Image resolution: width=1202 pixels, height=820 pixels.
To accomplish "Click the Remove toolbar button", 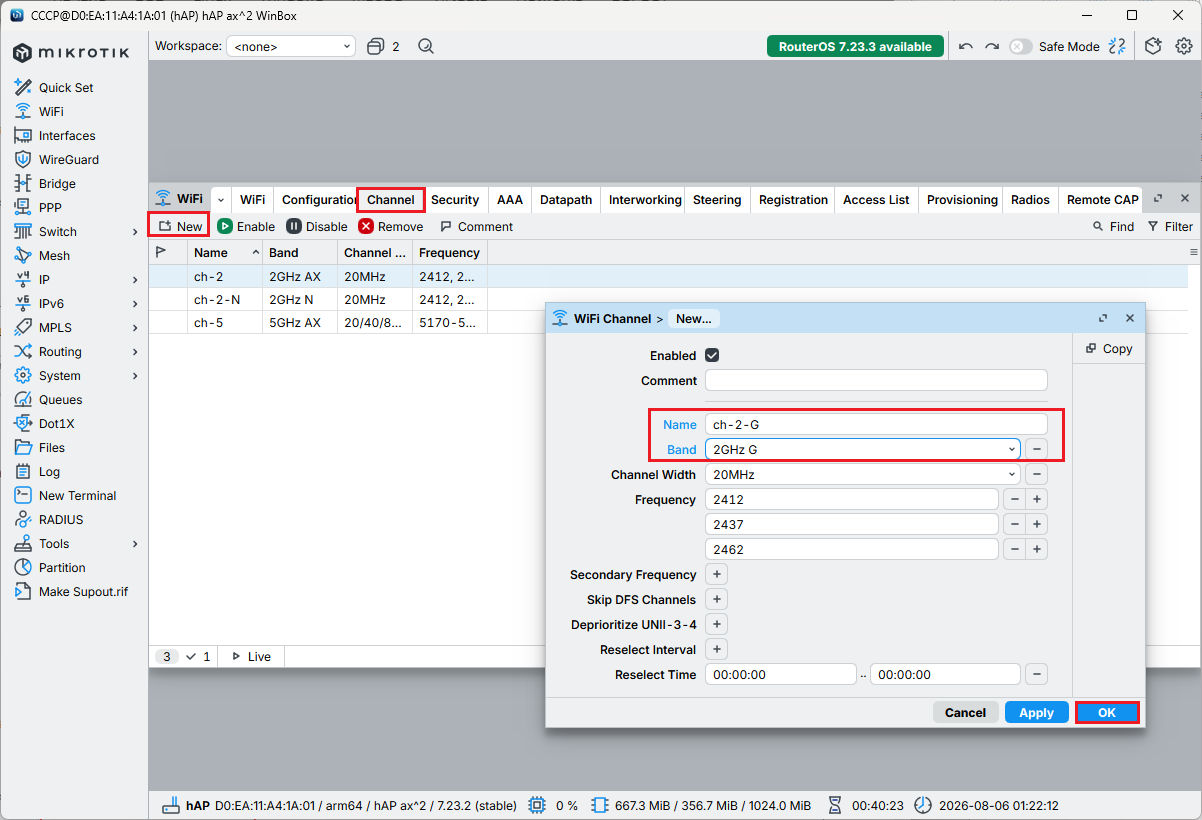I will 391,226.
